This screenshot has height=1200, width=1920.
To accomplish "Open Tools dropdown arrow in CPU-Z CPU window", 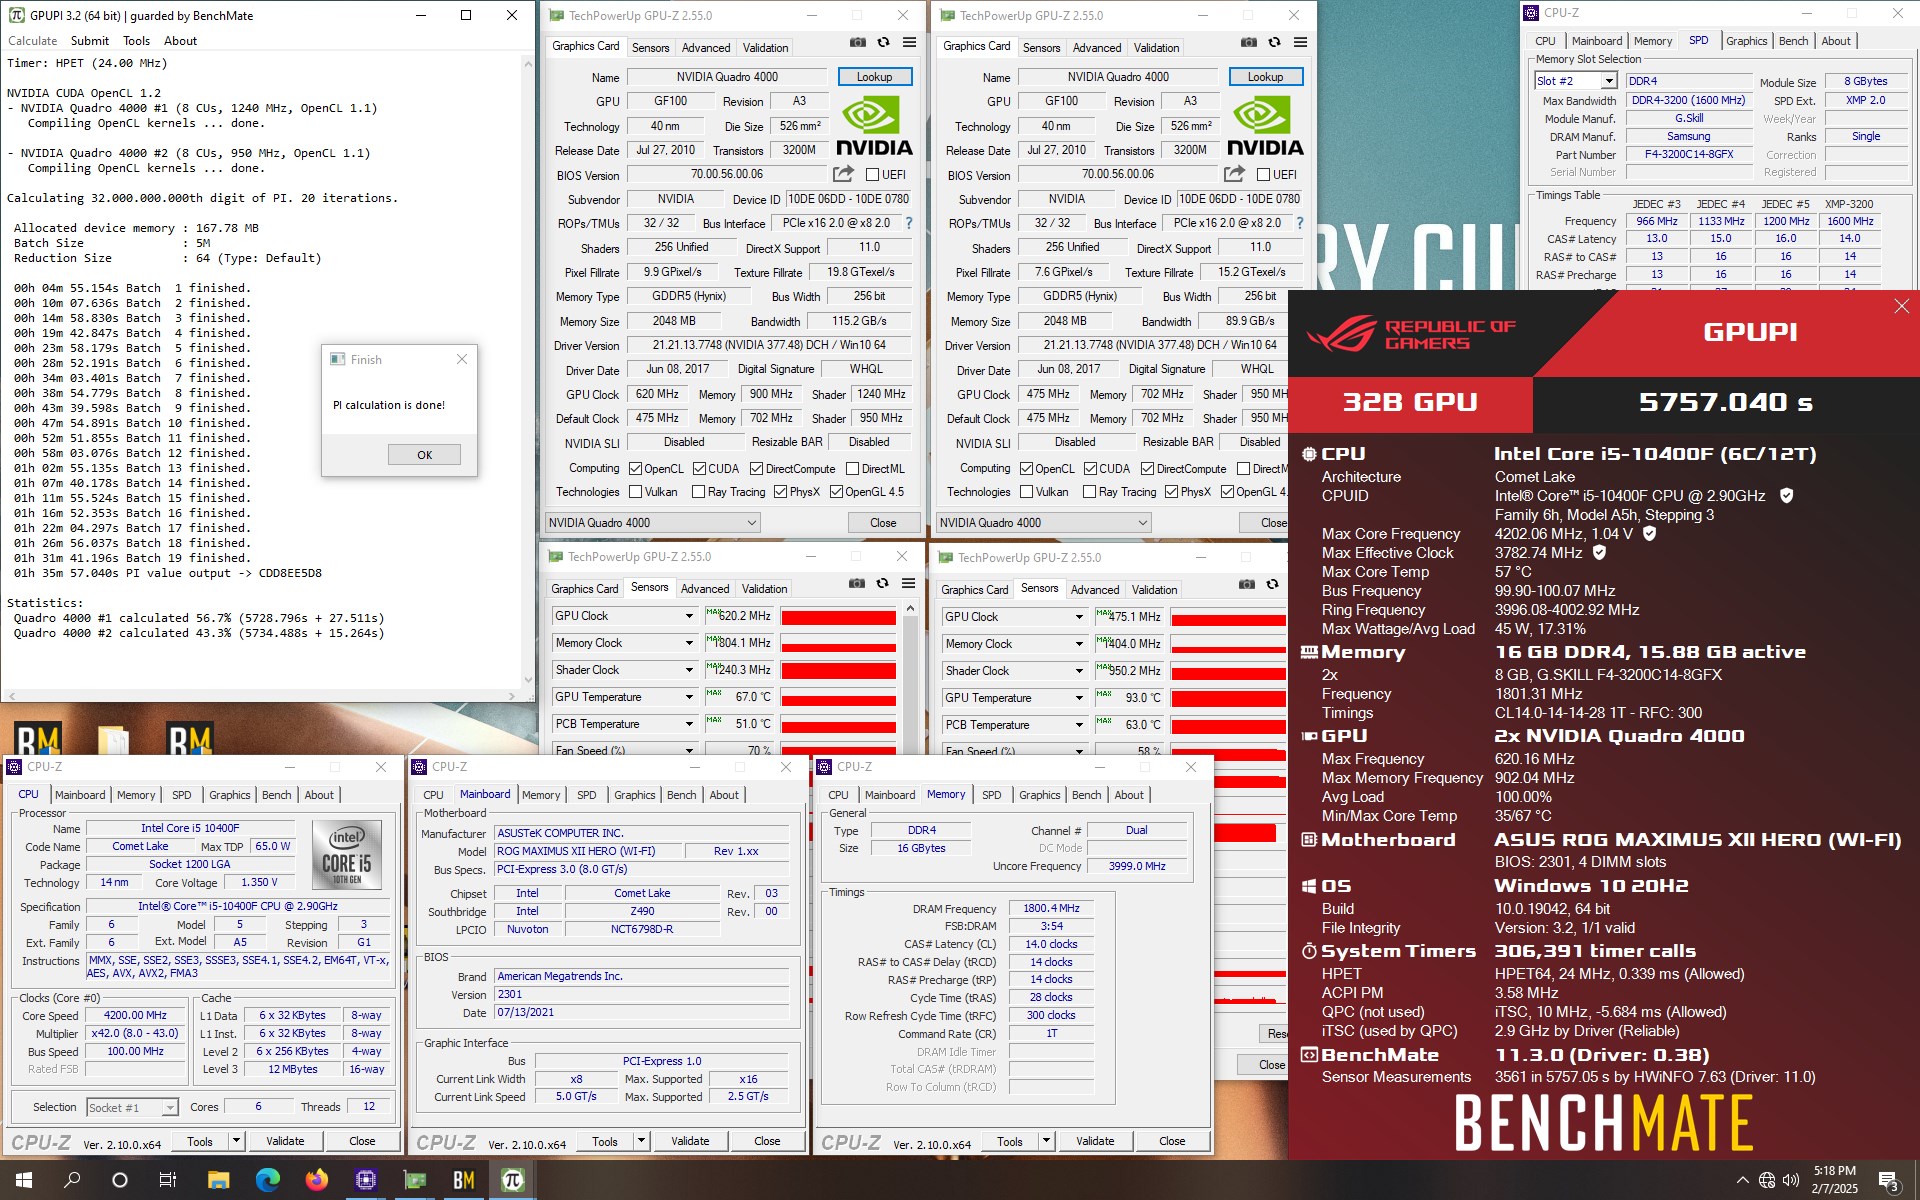I will (237, 1141).
